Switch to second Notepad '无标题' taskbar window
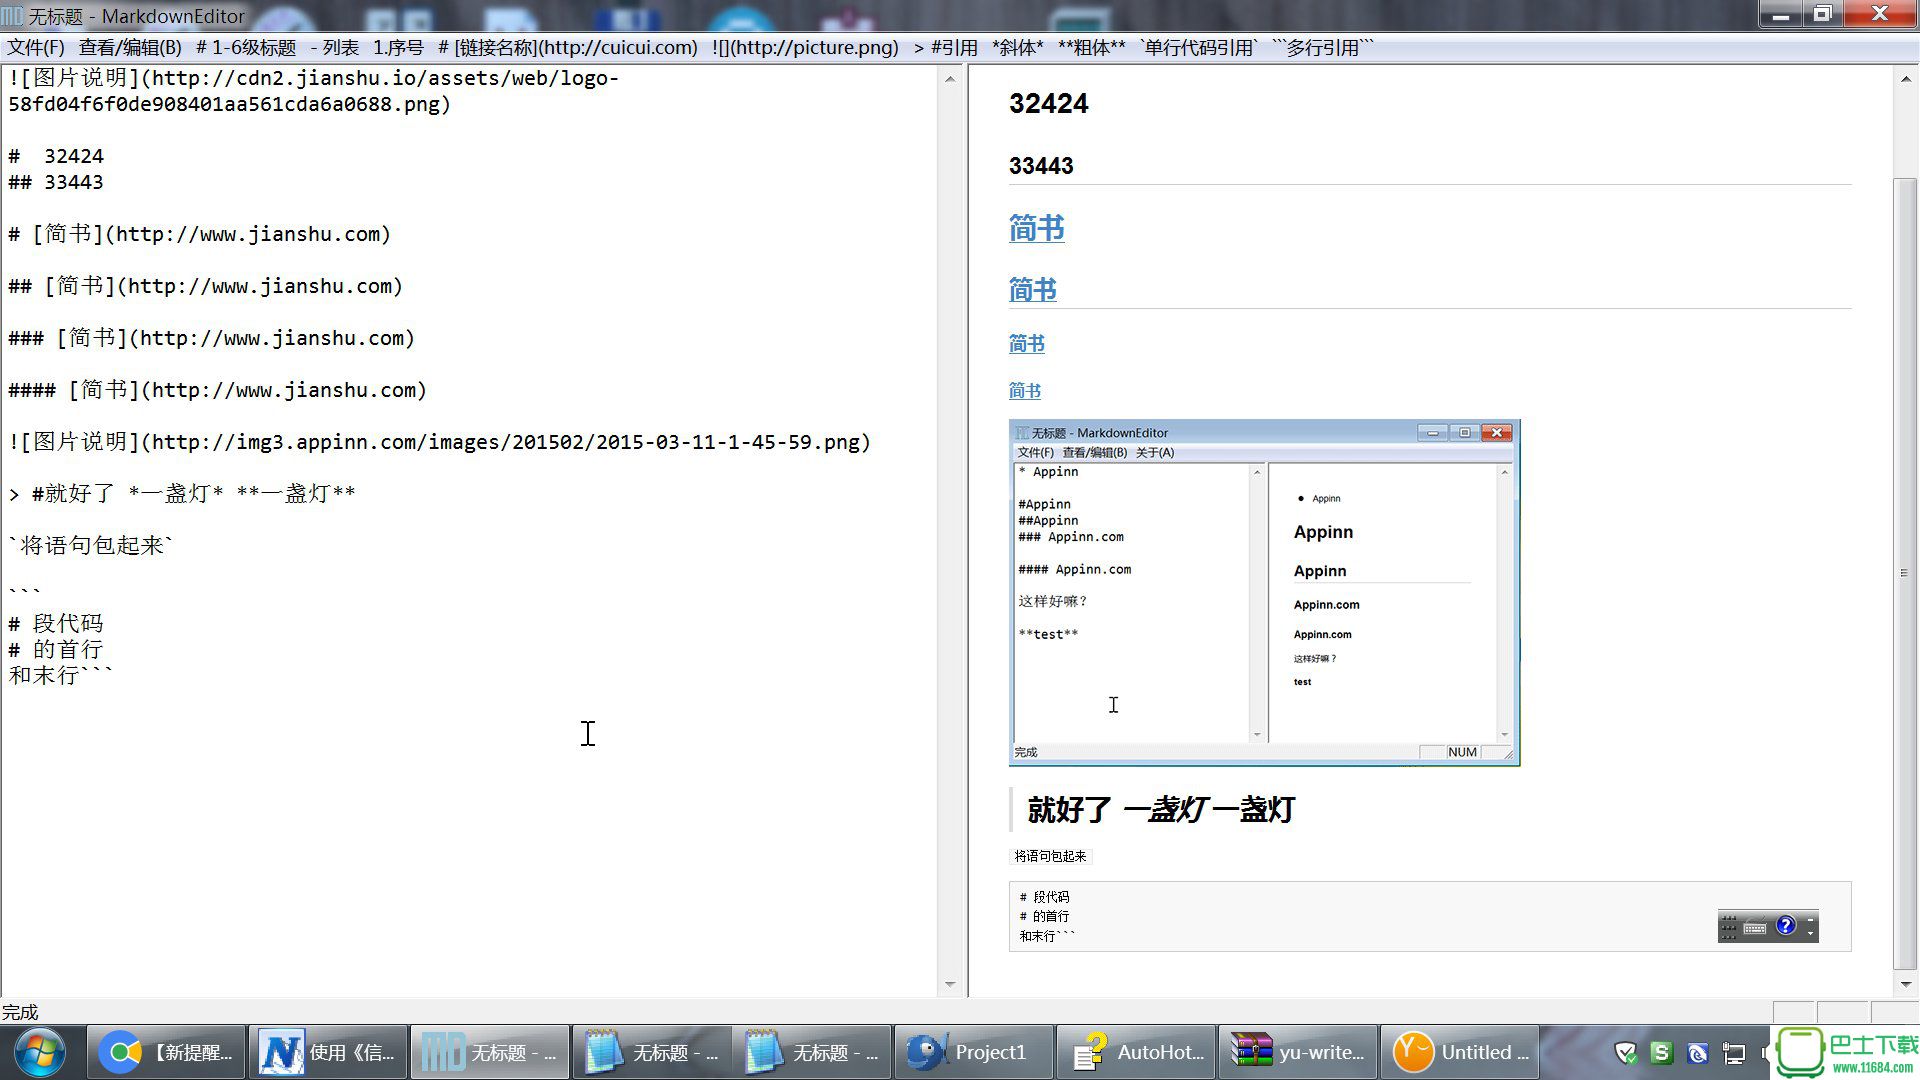The image size is (1920, 1080). [x=813, y=1052]
